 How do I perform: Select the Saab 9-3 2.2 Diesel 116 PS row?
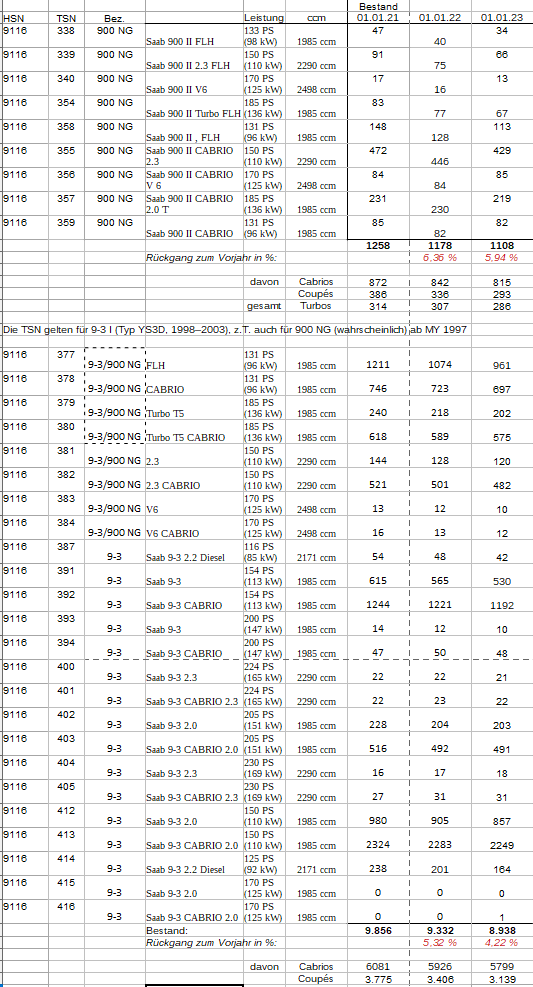point(267,551)
